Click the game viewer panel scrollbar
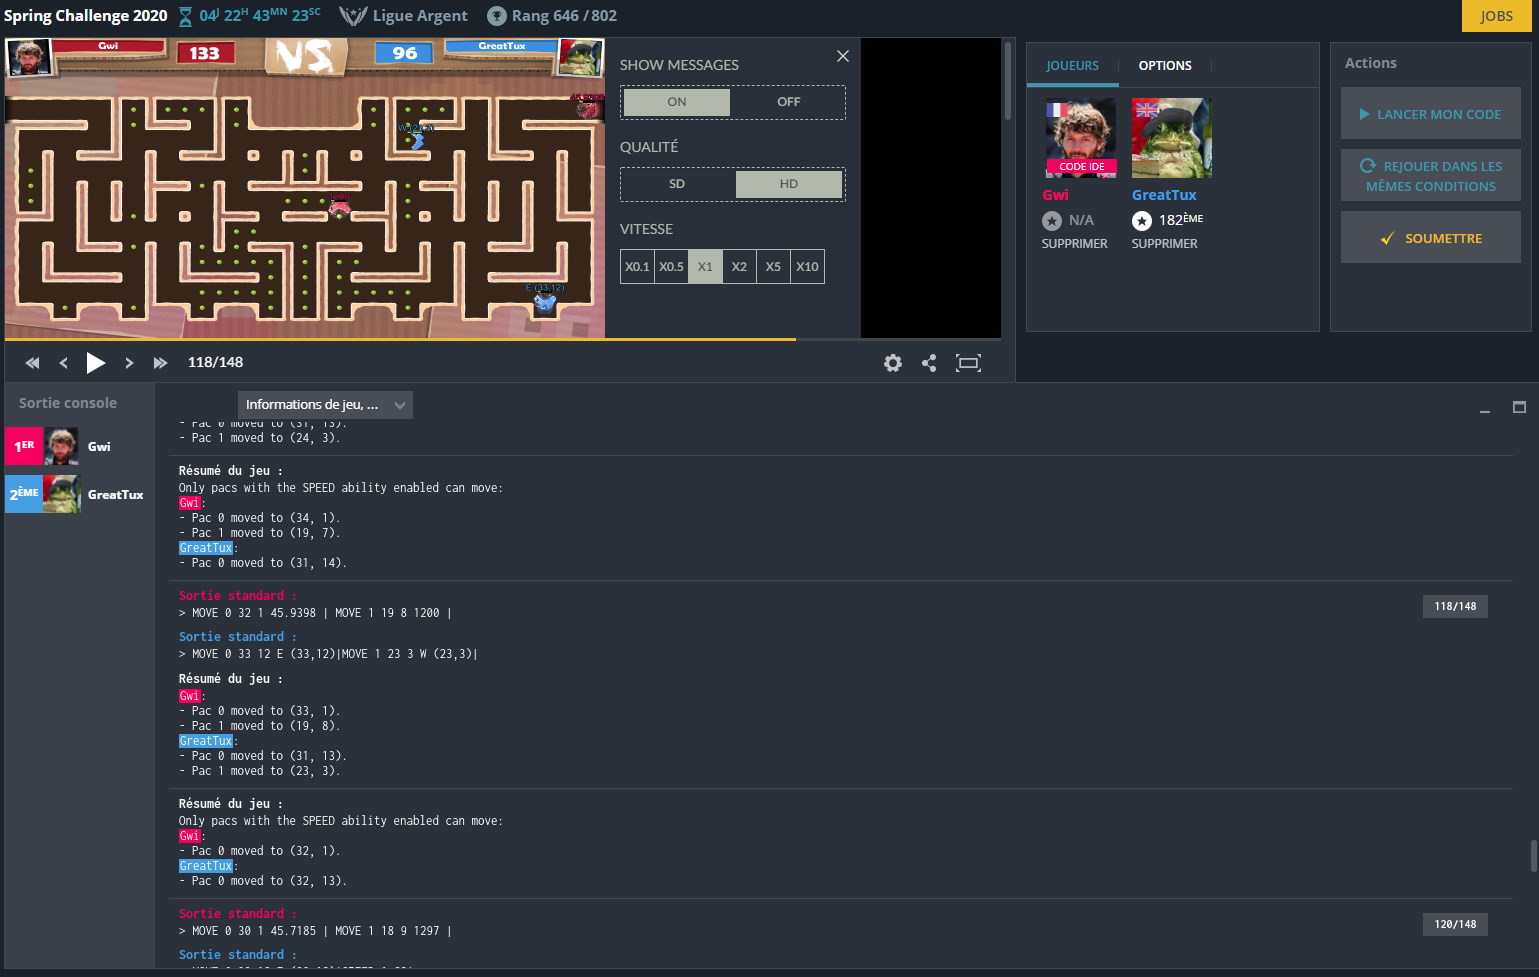Viewport: 1539px width, 977px height. [1008, 80]
